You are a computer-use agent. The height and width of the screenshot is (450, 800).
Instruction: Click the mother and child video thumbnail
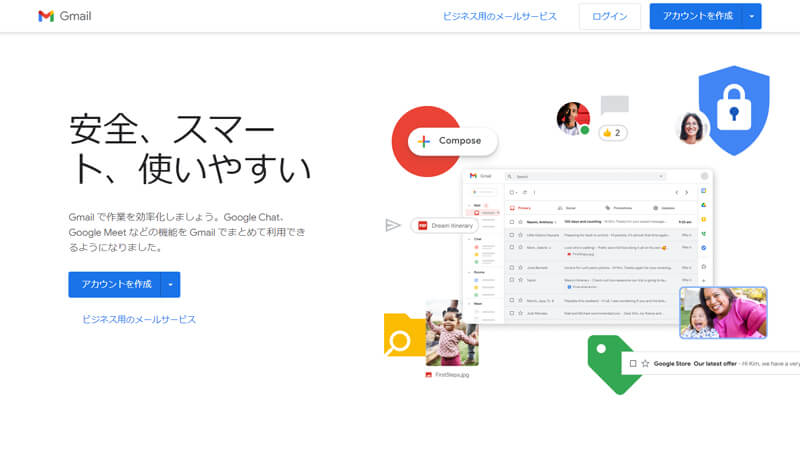coord(722,312)
